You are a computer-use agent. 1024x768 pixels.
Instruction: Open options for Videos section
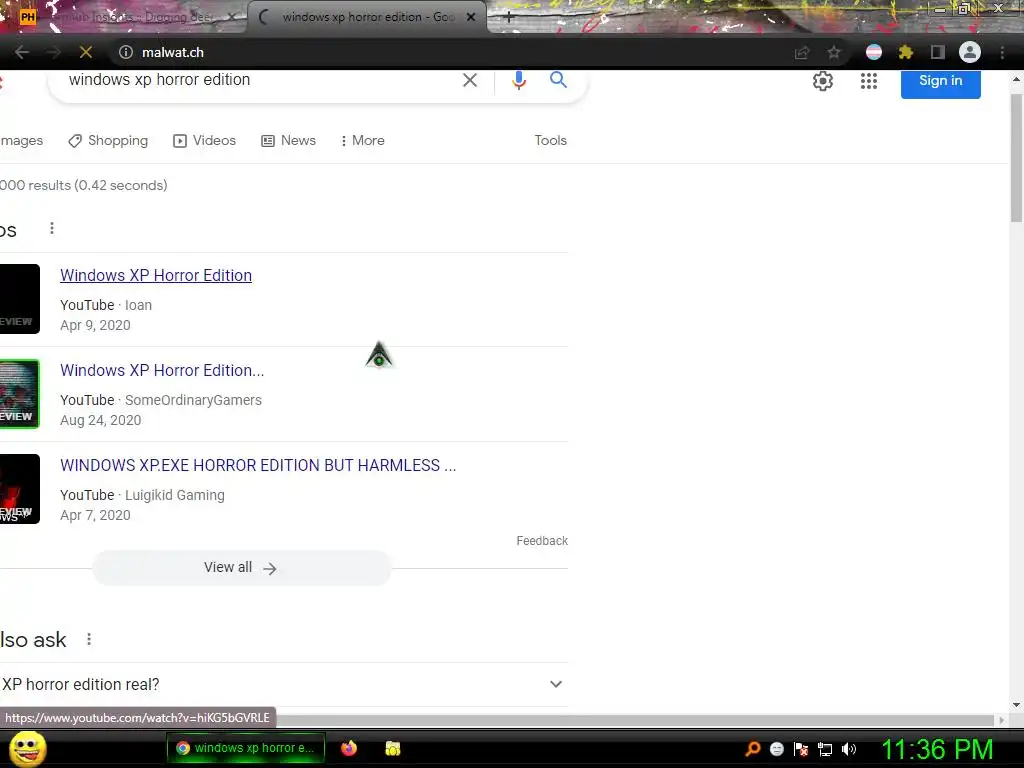pos(52,229)
